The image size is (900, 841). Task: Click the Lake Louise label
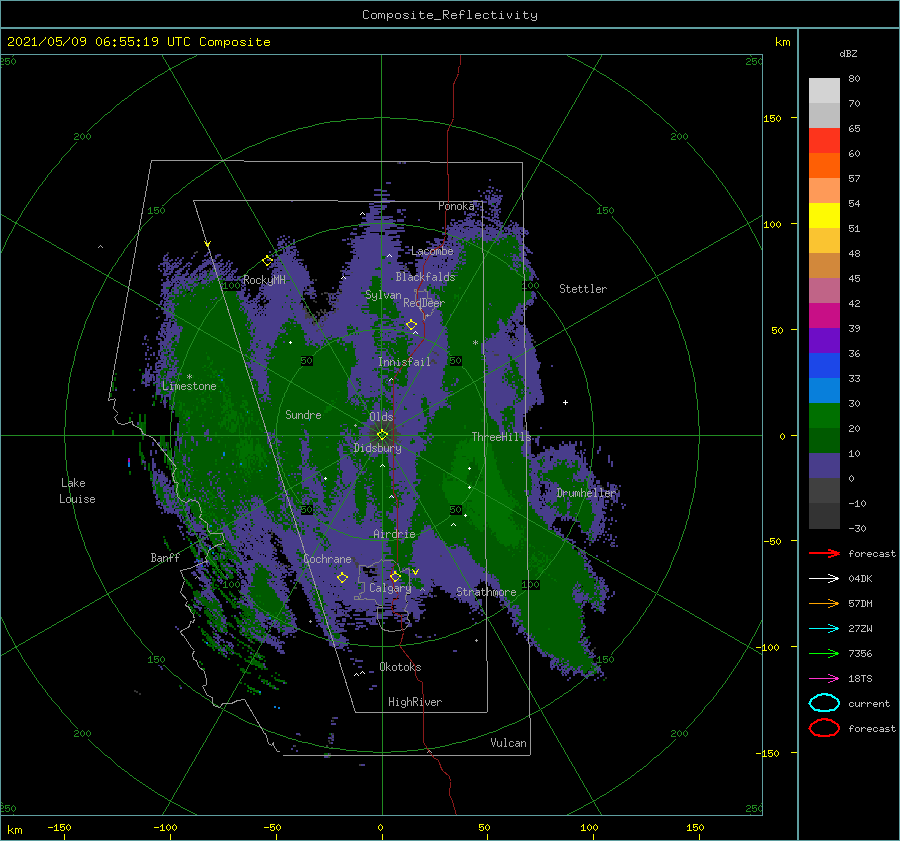click(x=77, y=491)
